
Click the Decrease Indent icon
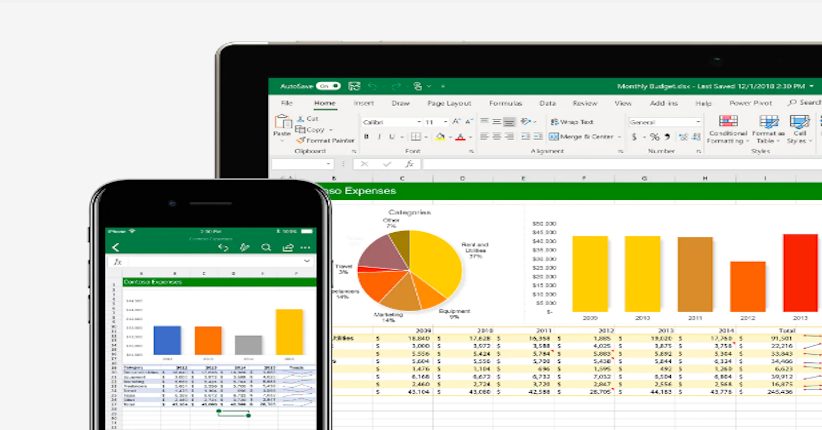point(526,137)
